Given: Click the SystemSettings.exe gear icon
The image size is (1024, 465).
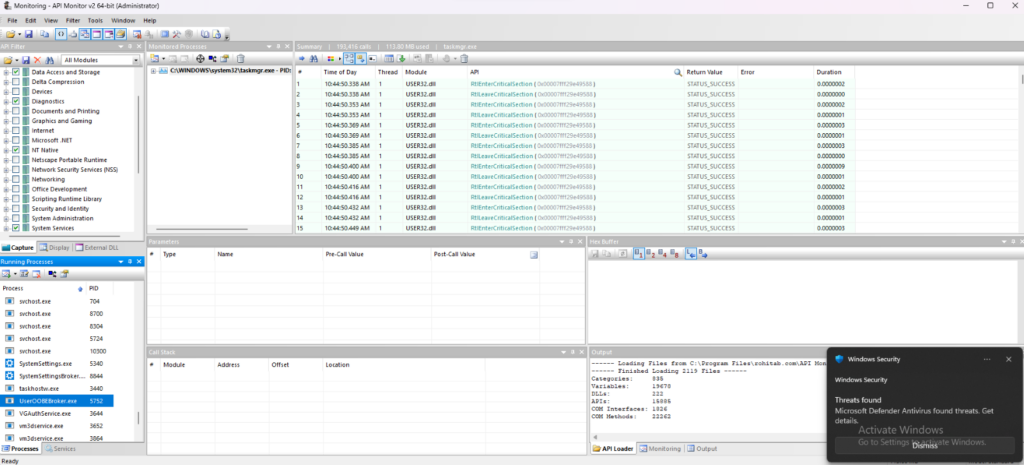Looking at the screenshot, I should [10, 364].
